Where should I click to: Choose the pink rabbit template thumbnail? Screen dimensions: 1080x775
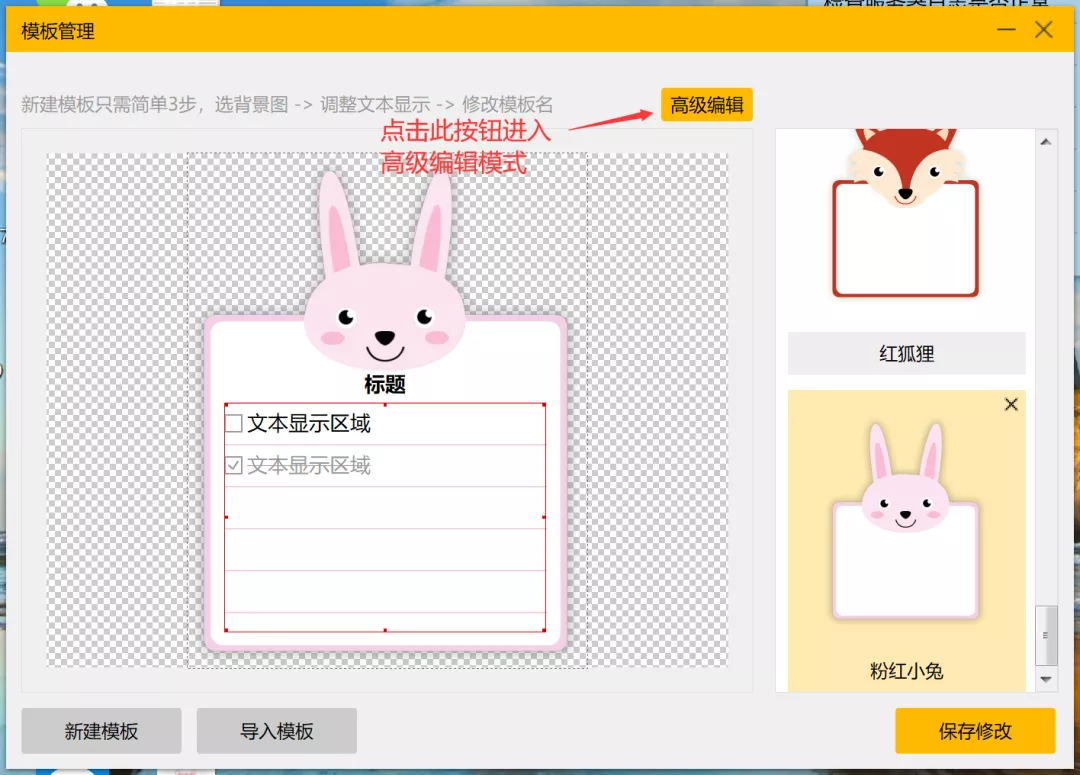coord(906,521)
